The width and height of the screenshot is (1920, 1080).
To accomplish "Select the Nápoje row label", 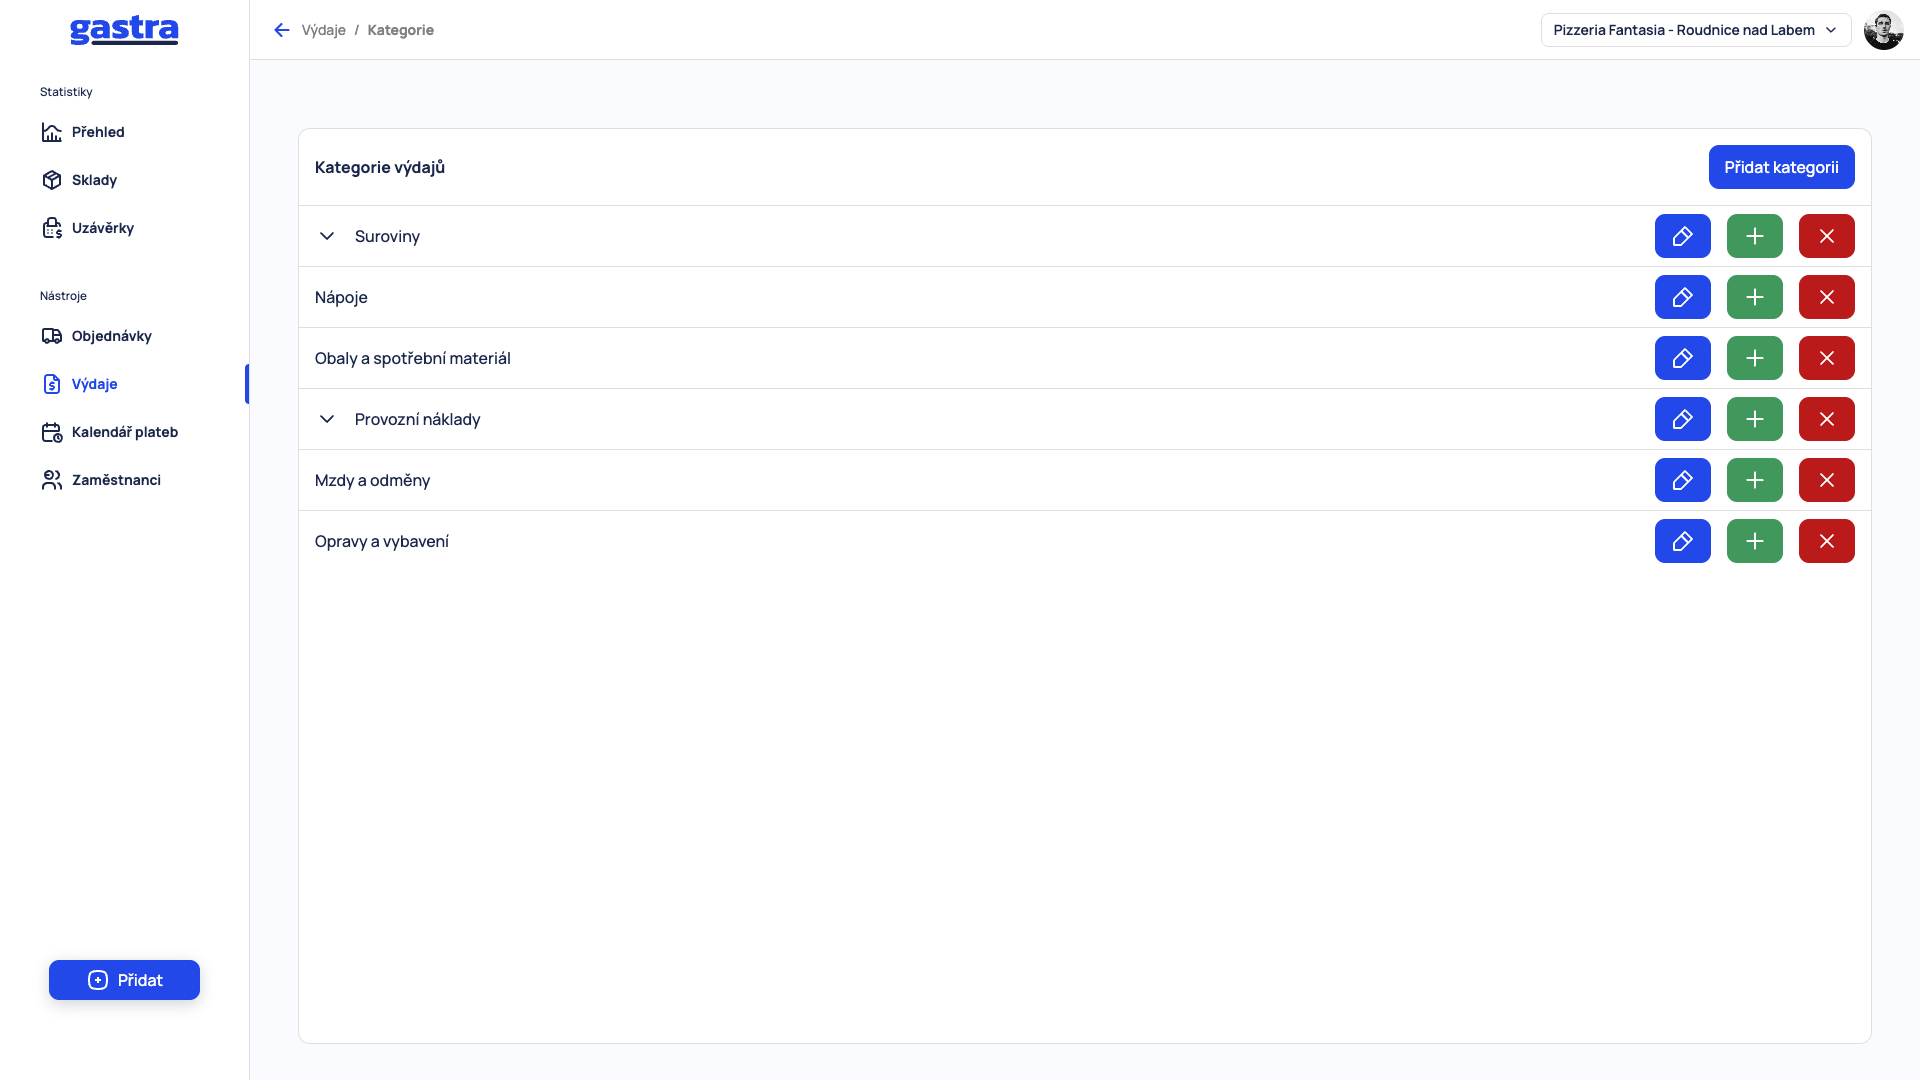I will 341,297.
